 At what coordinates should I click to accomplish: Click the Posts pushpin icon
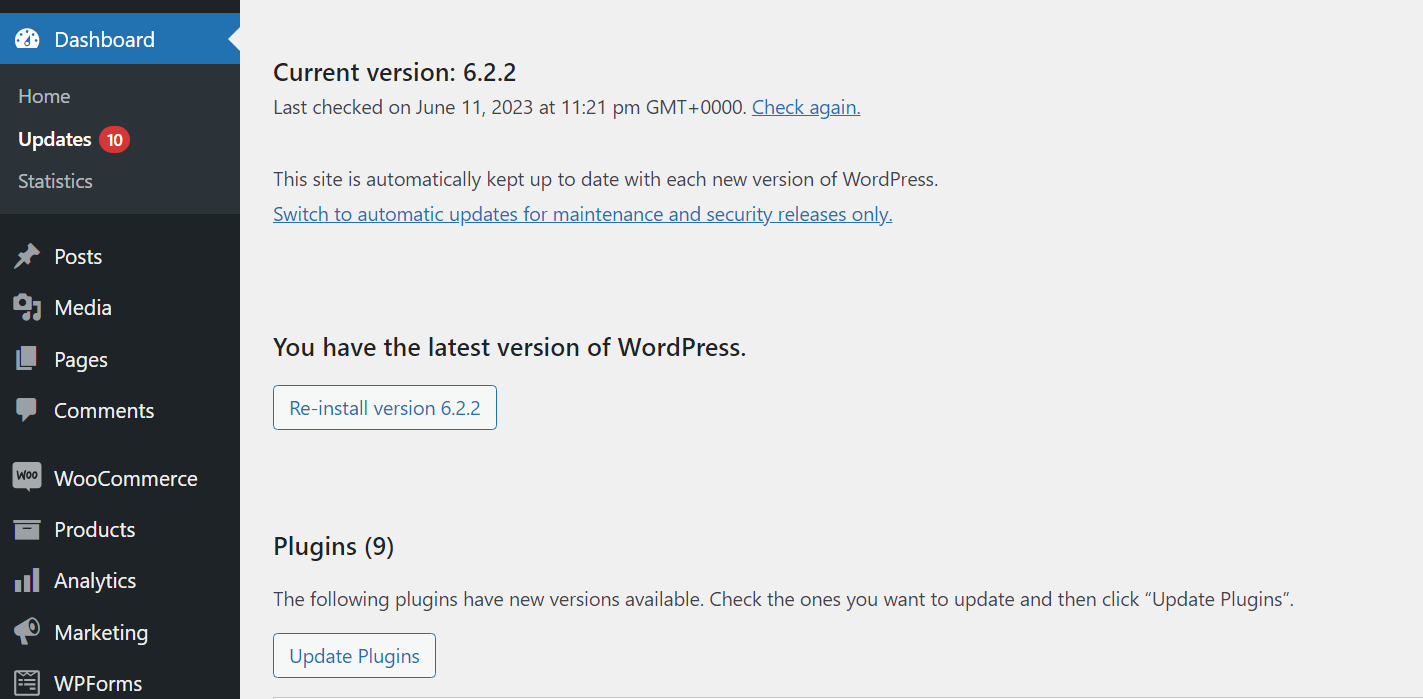coord(27,256)
